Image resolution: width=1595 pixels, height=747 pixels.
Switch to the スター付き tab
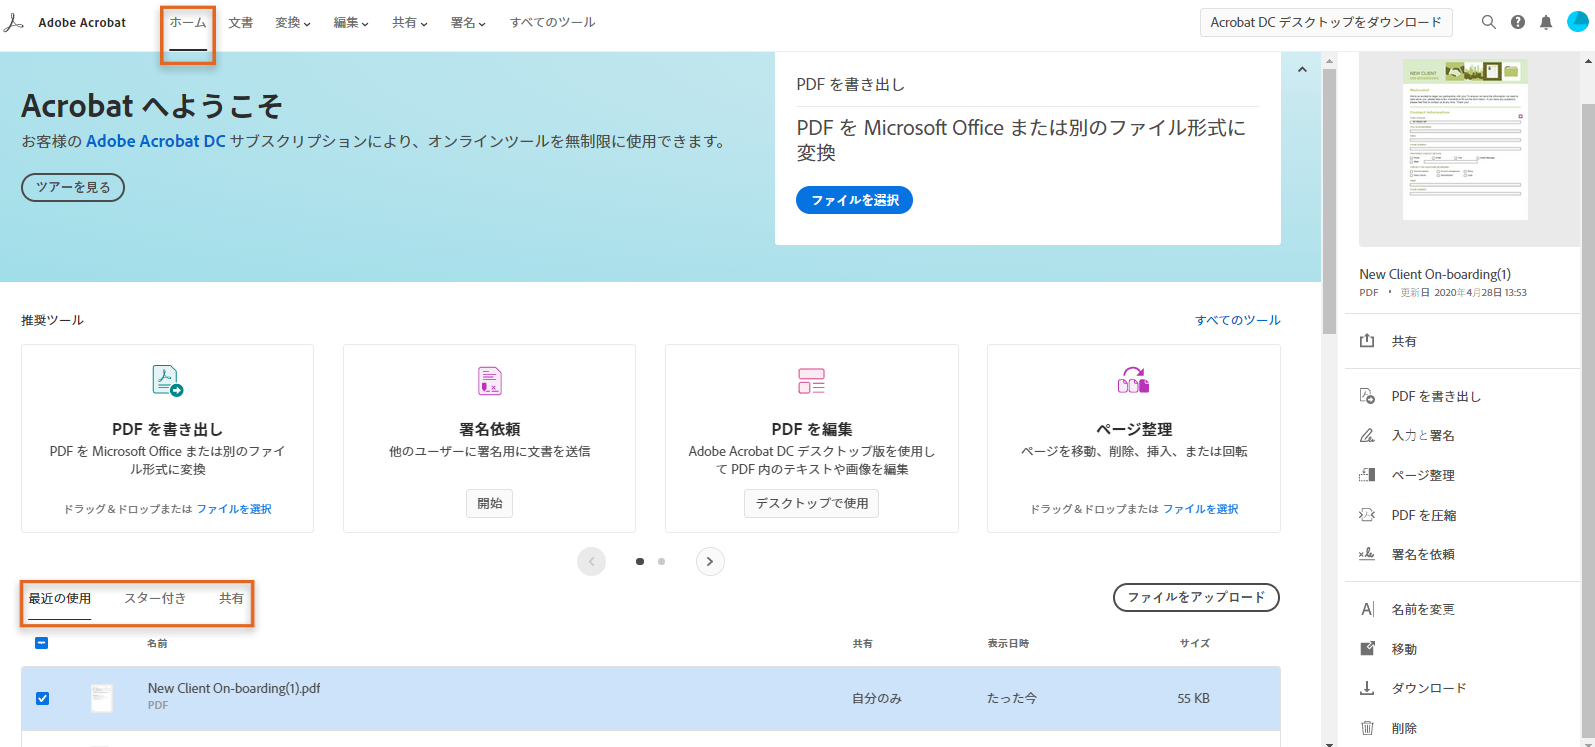pos(155,598)
